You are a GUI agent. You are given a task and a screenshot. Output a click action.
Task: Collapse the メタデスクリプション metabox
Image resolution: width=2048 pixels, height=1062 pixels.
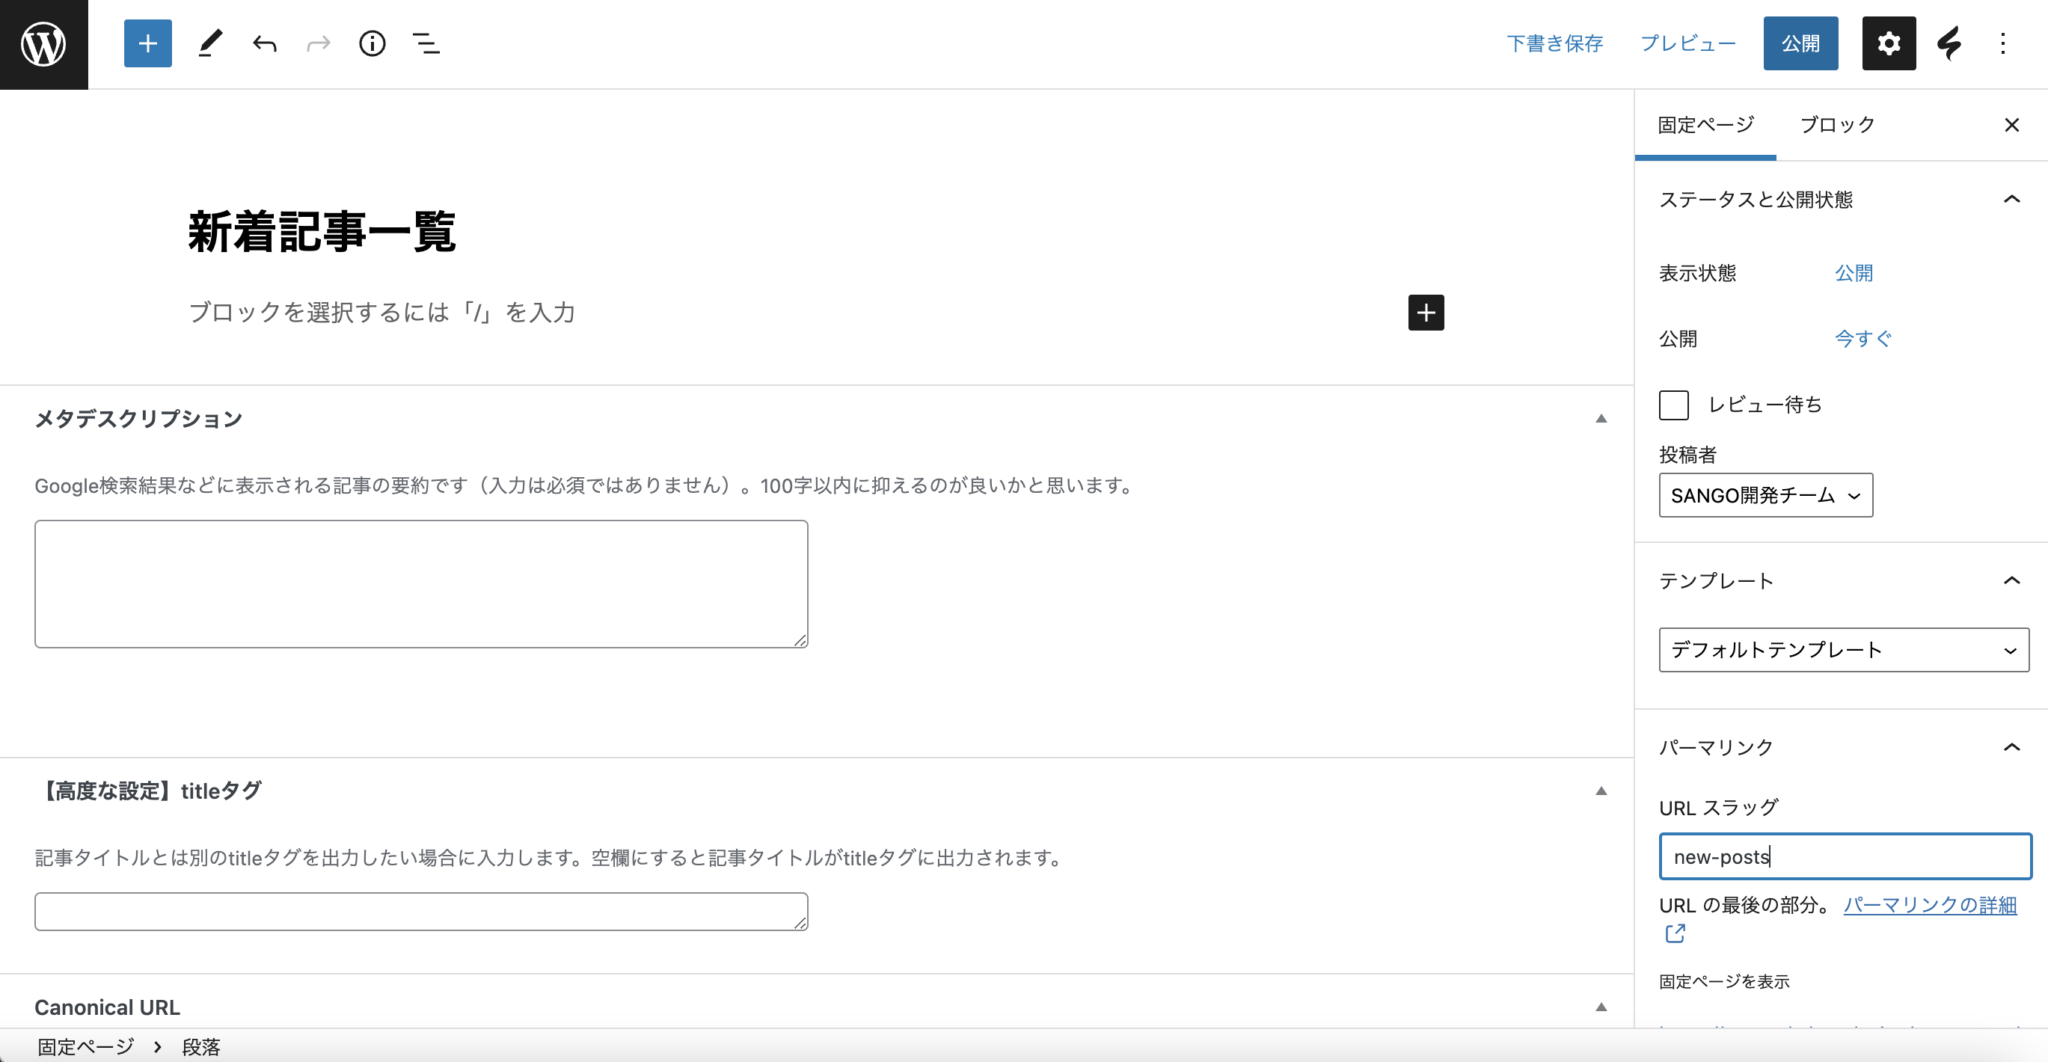click(x=1601, y=419)
